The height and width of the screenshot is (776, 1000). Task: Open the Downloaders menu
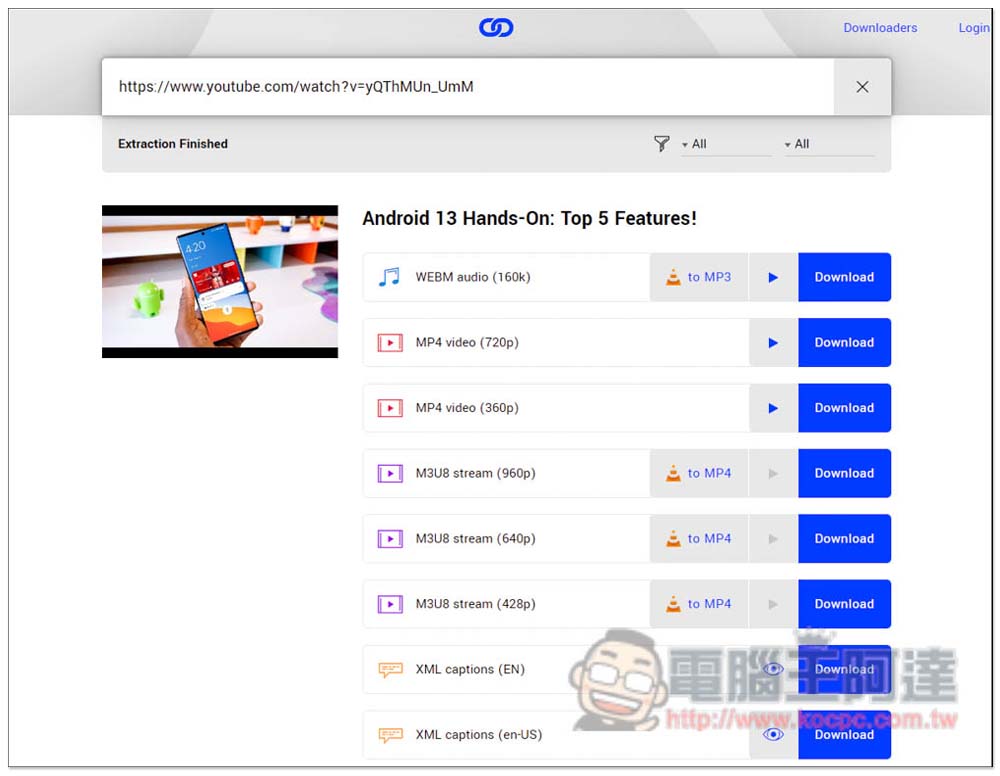pos(880,28)
